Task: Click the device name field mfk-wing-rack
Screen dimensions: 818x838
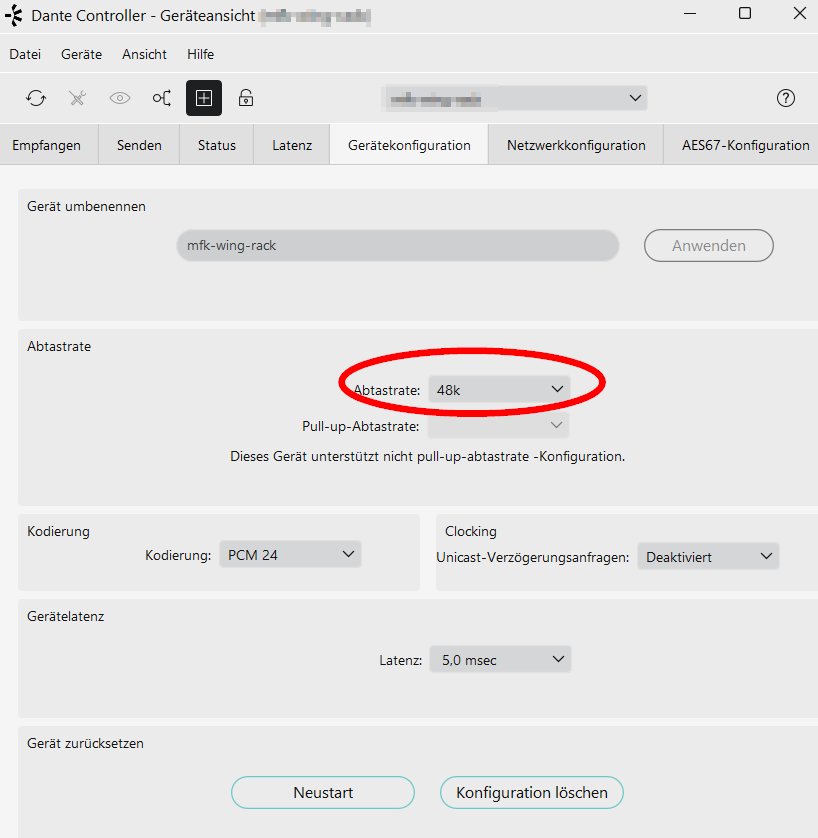Action: pos(397,245)
